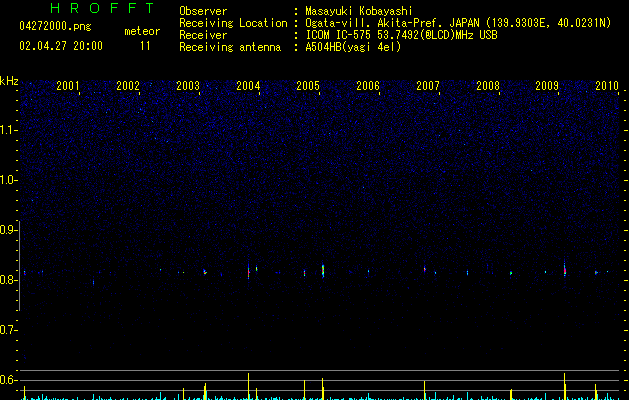Click the red meteor echo near 2009

565,270
